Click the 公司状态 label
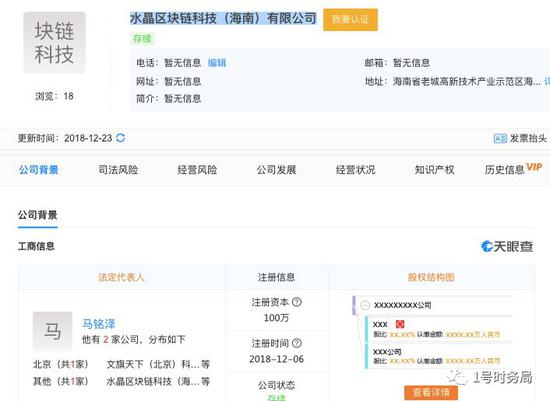Viewport: 550px width, 401px height. click(x=276, y=385)
